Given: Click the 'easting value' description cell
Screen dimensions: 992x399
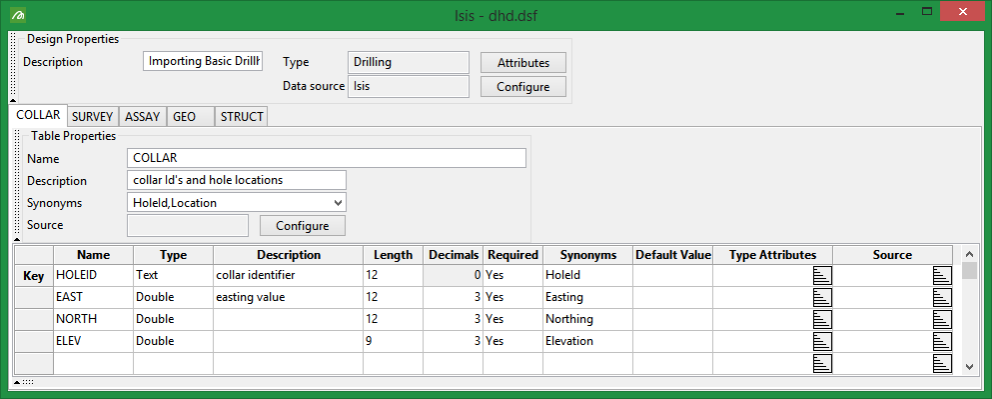Looking at the screenshot, I should (x=288, y=297).
